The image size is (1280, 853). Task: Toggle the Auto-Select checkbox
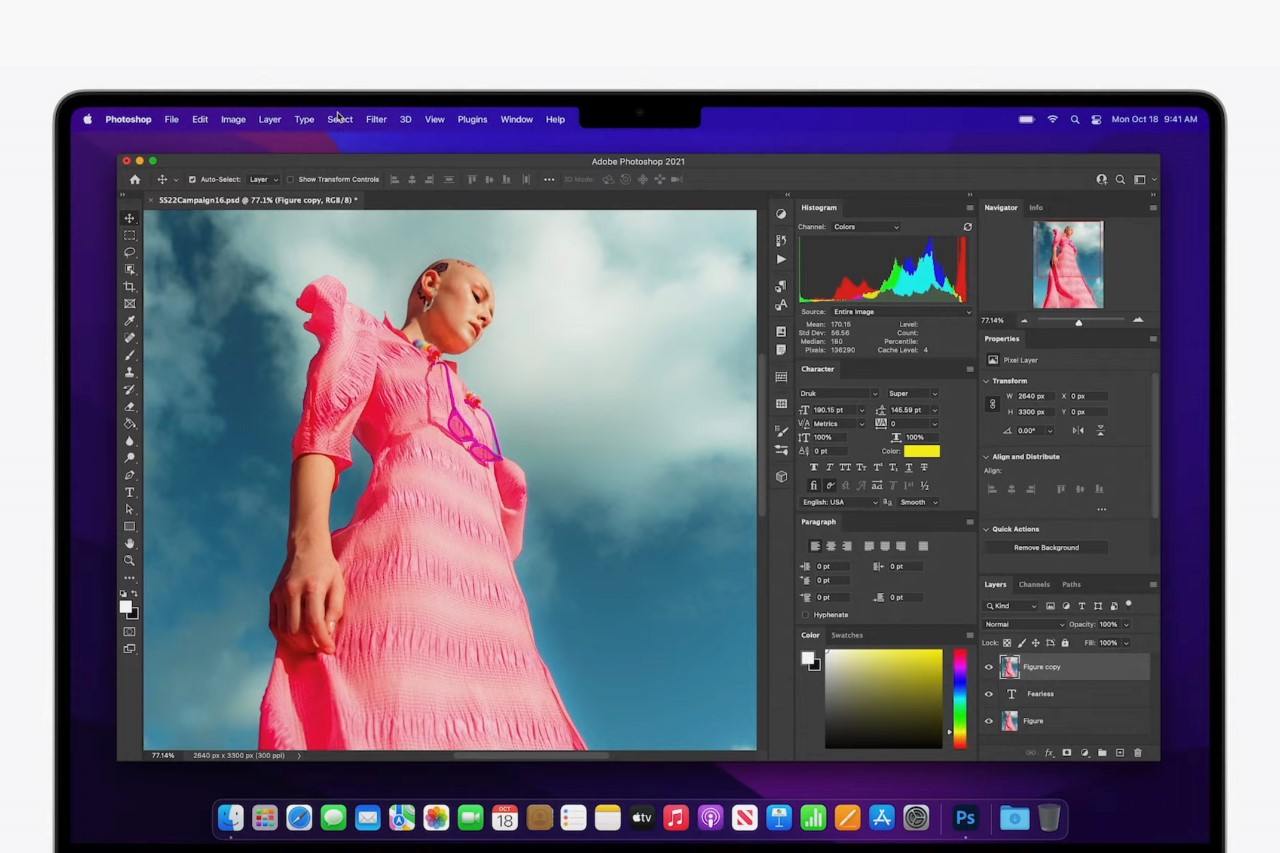[192, 180]
